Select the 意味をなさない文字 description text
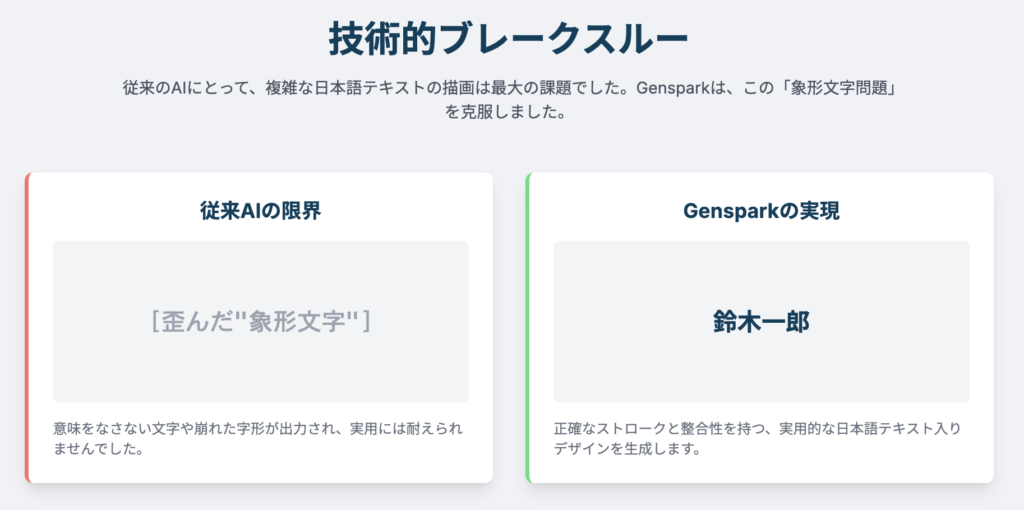Screen dimensions: 1024x510 point(259,439)
